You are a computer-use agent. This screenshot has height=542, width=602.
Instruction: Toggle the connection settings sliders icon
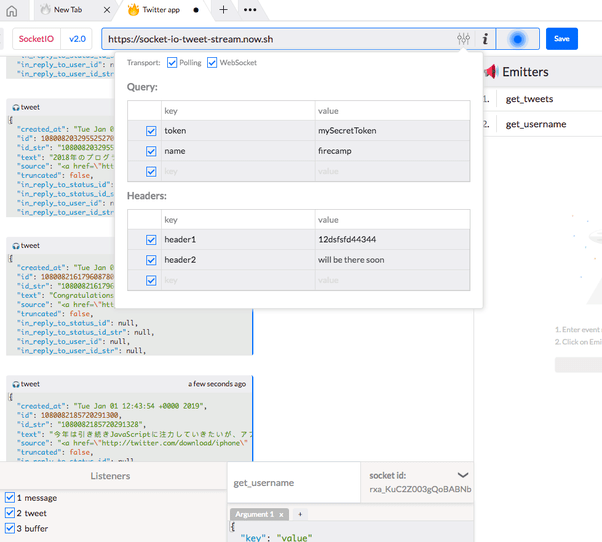(x=463, y=39)
